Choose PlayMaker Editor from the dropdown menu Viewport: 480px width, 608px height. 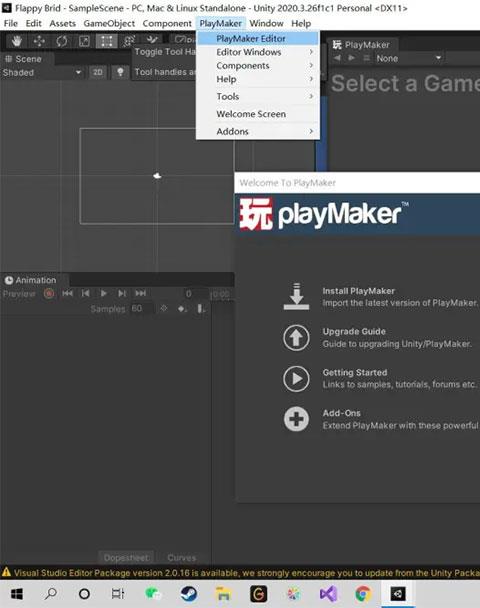(x=258, y=38)
